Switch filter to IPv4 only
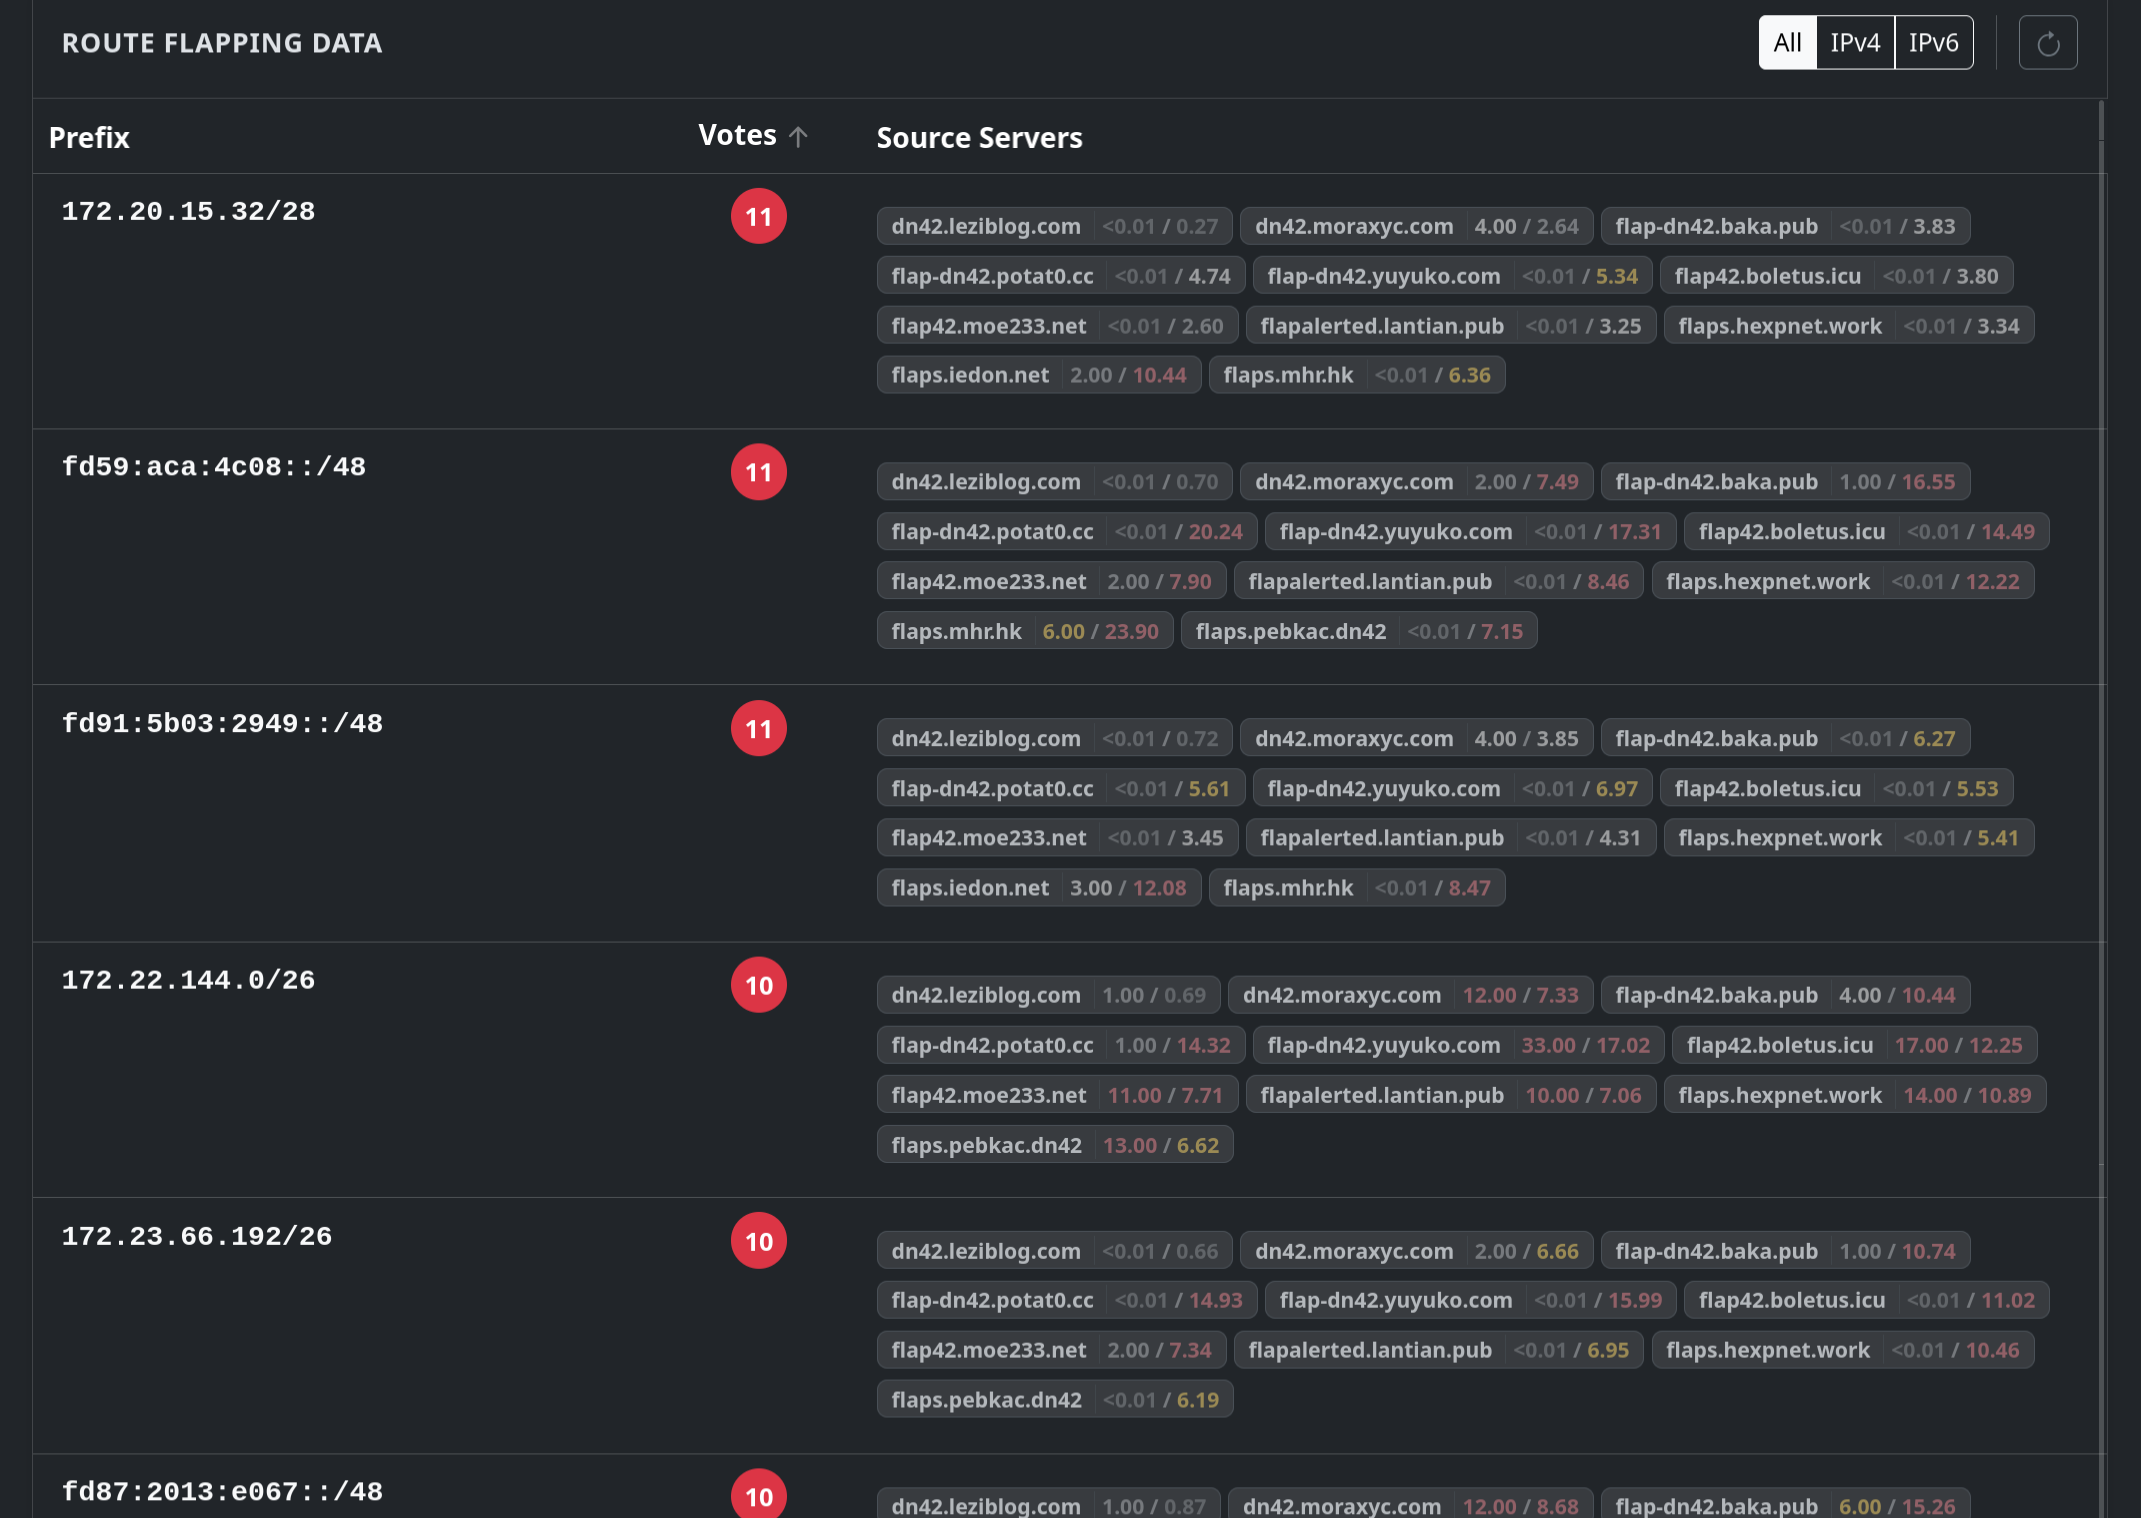The width and height of the screenshot is (2141, 1518). point(1854,43)
